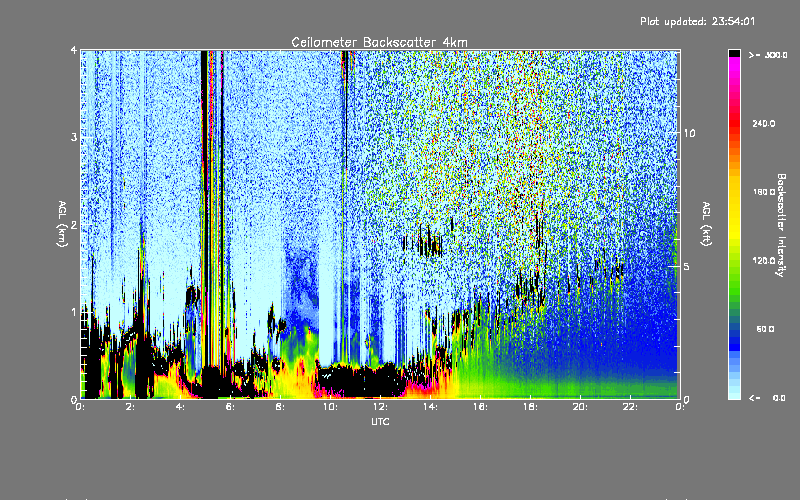Click the '>= 300.0' colorbar value
Viewport: 800px width, 500px height.
pos(768,55)
